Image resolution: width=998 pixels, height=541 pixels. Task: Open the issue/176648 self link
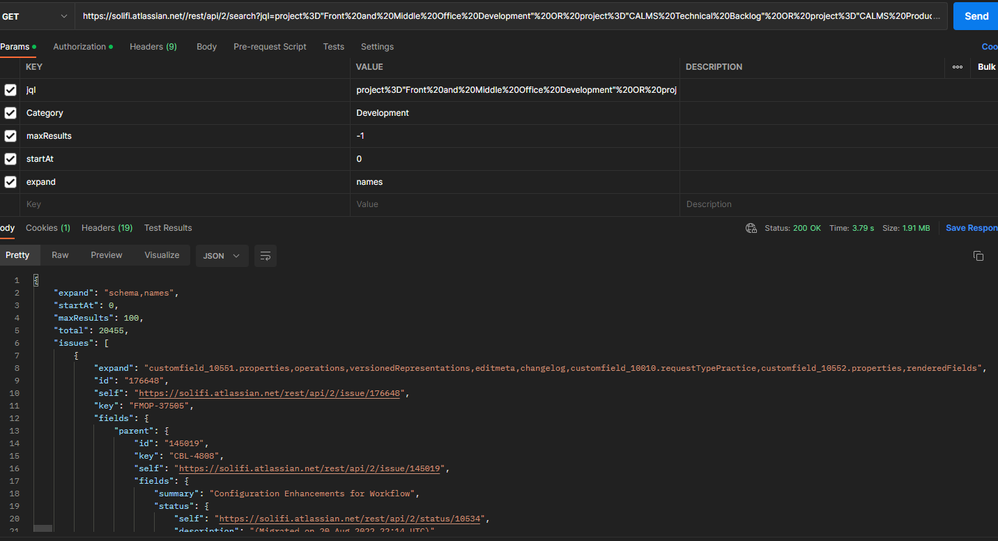click(x=269, y=393)
